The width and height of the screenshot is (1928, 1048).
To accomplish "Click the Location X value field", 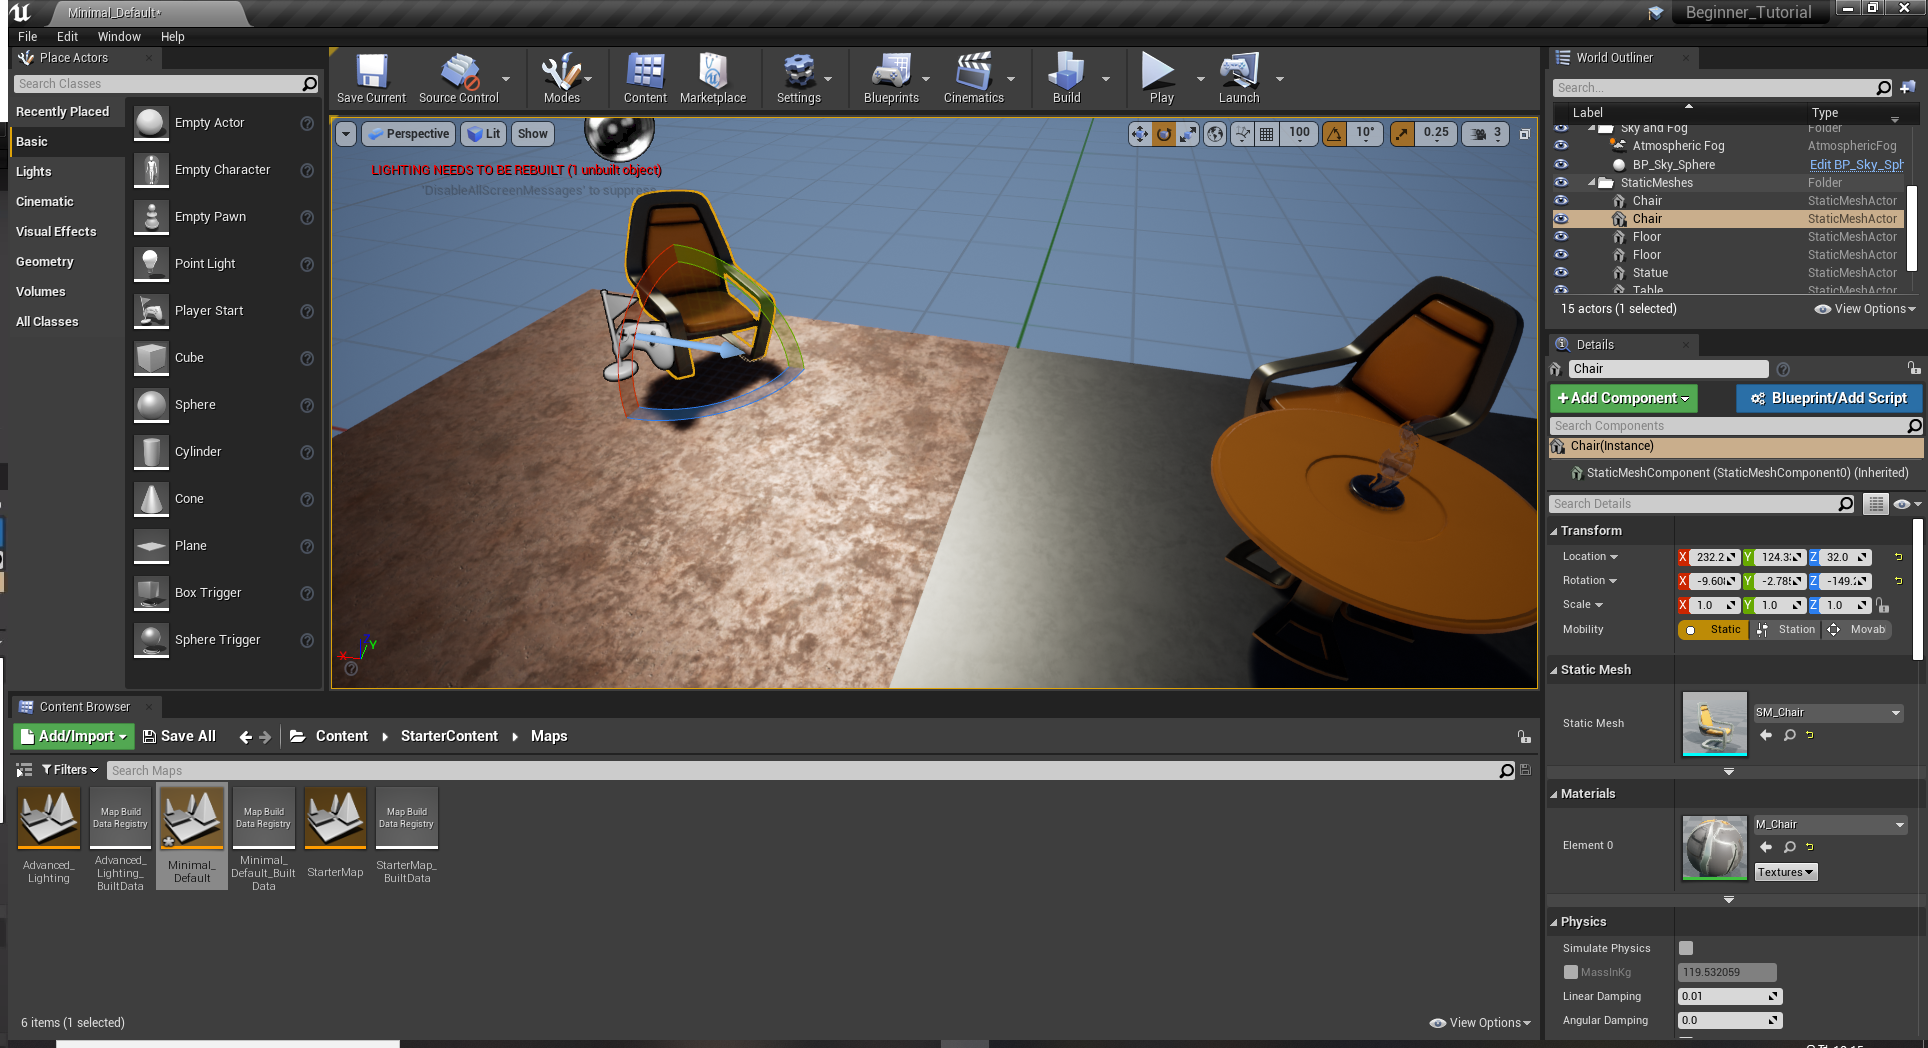I will [x=1715, y=557].
